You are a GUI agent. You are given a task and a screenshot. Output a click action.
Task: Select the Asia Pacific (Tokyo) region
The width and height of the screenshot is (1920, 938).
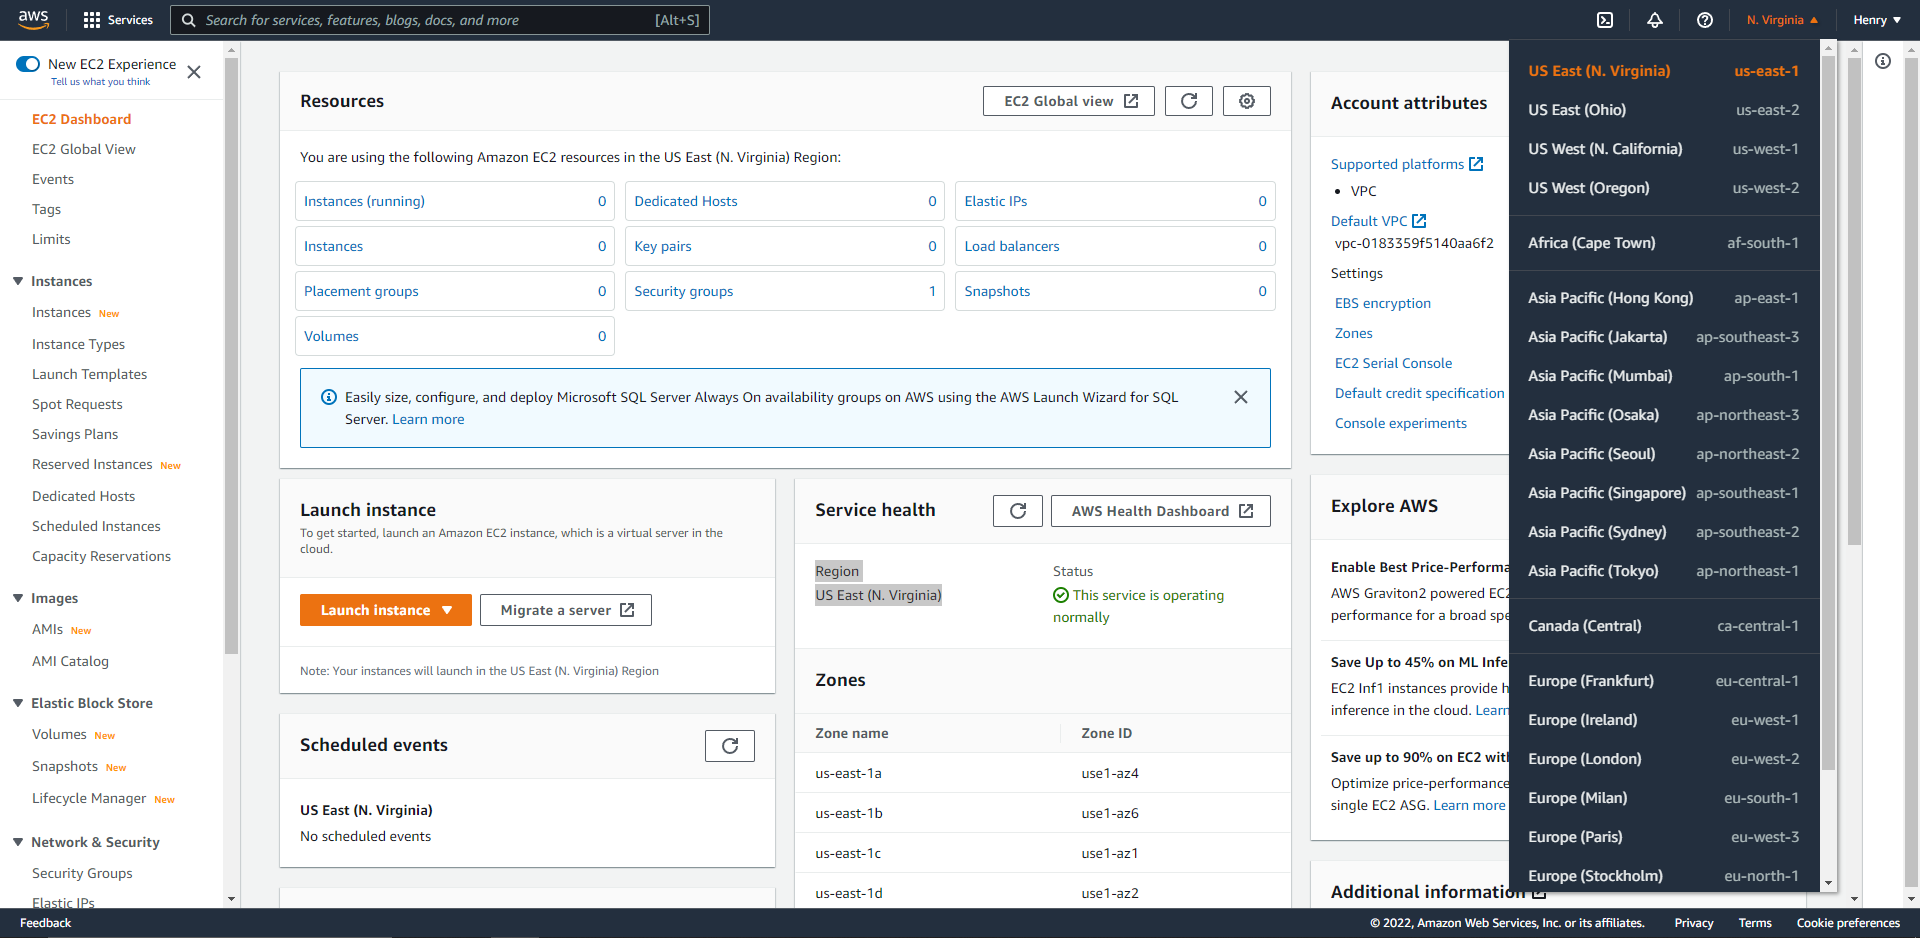coord(1593,571)
